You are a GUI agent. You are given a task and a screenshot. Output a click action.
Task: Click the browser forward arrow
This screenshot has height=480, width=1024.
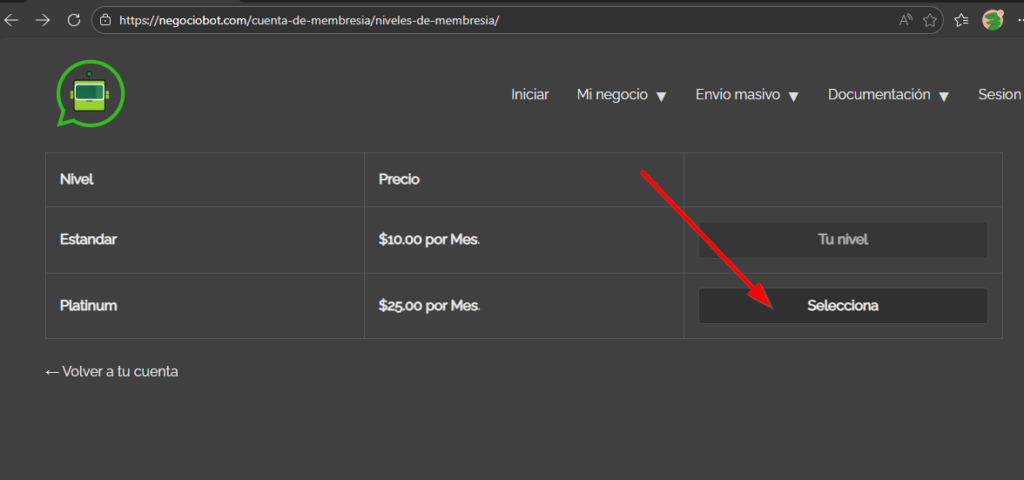pyautogui.click(x=42, y=20)
